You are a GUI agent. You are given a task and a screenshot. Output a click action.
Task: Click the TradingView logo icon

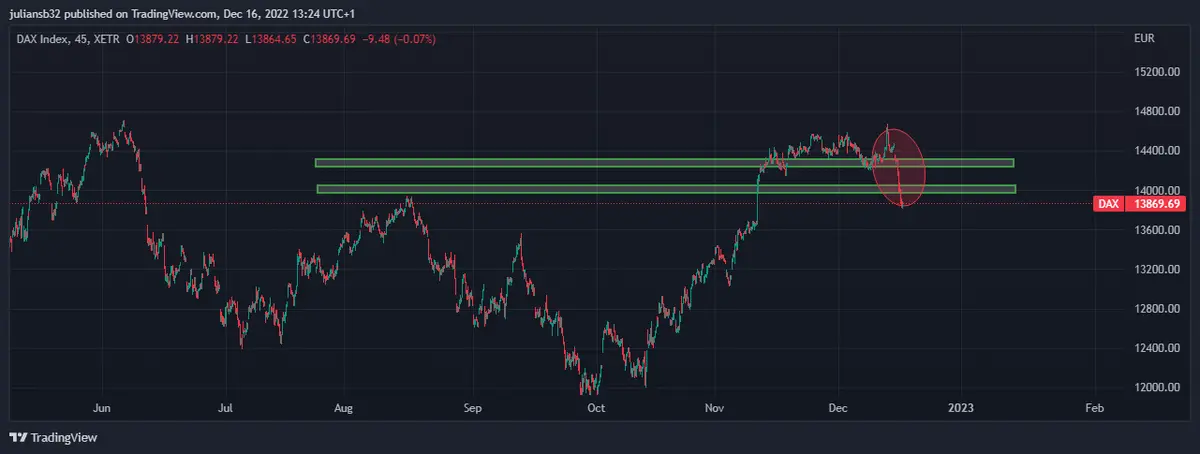(17, 438)
